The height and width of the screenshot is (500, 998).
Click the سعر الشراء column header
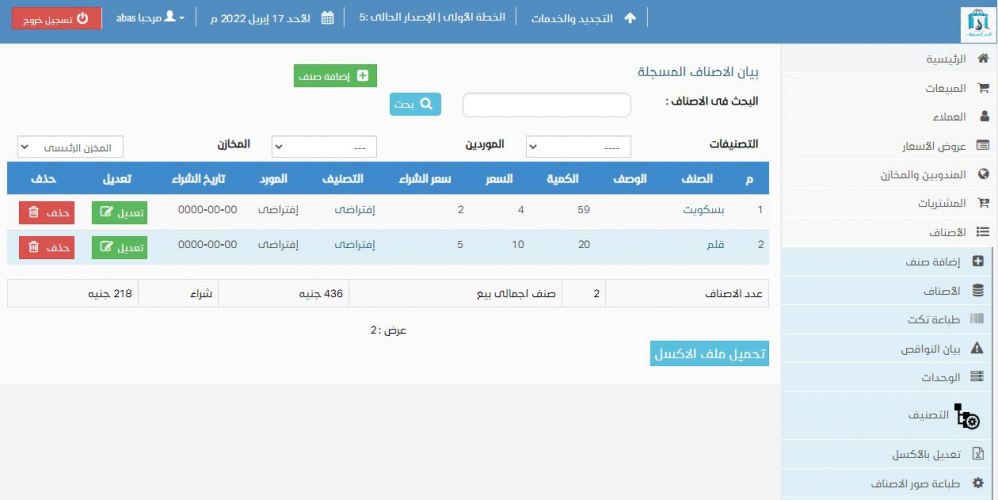[425, 179]
